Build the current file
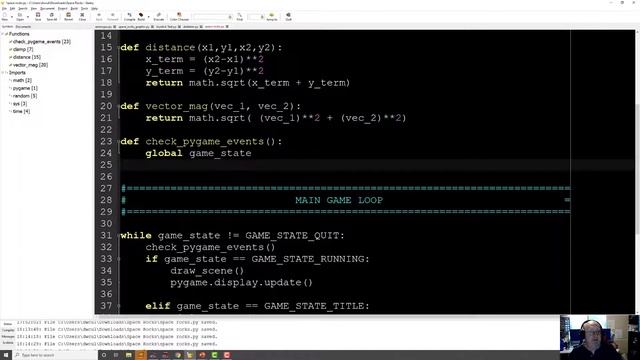 tap(141, 16)
